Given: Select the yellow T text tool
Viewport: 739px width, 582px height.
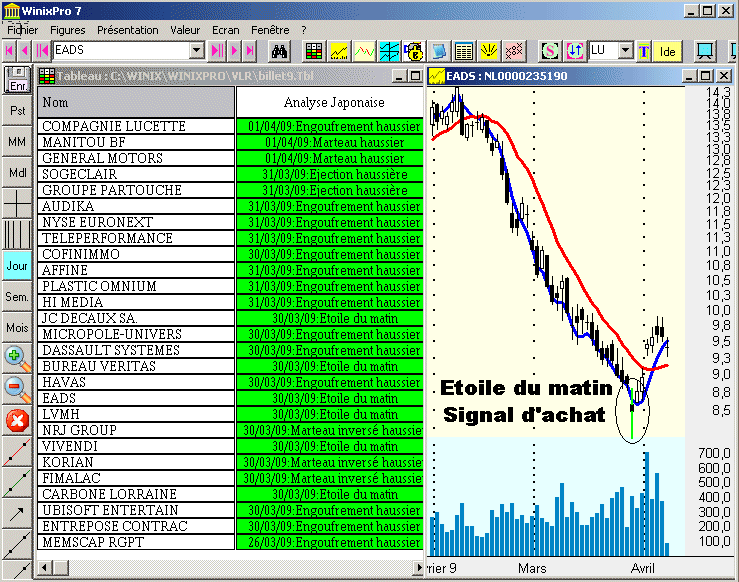Looking at the screenshot, I should tap(644, 51).
